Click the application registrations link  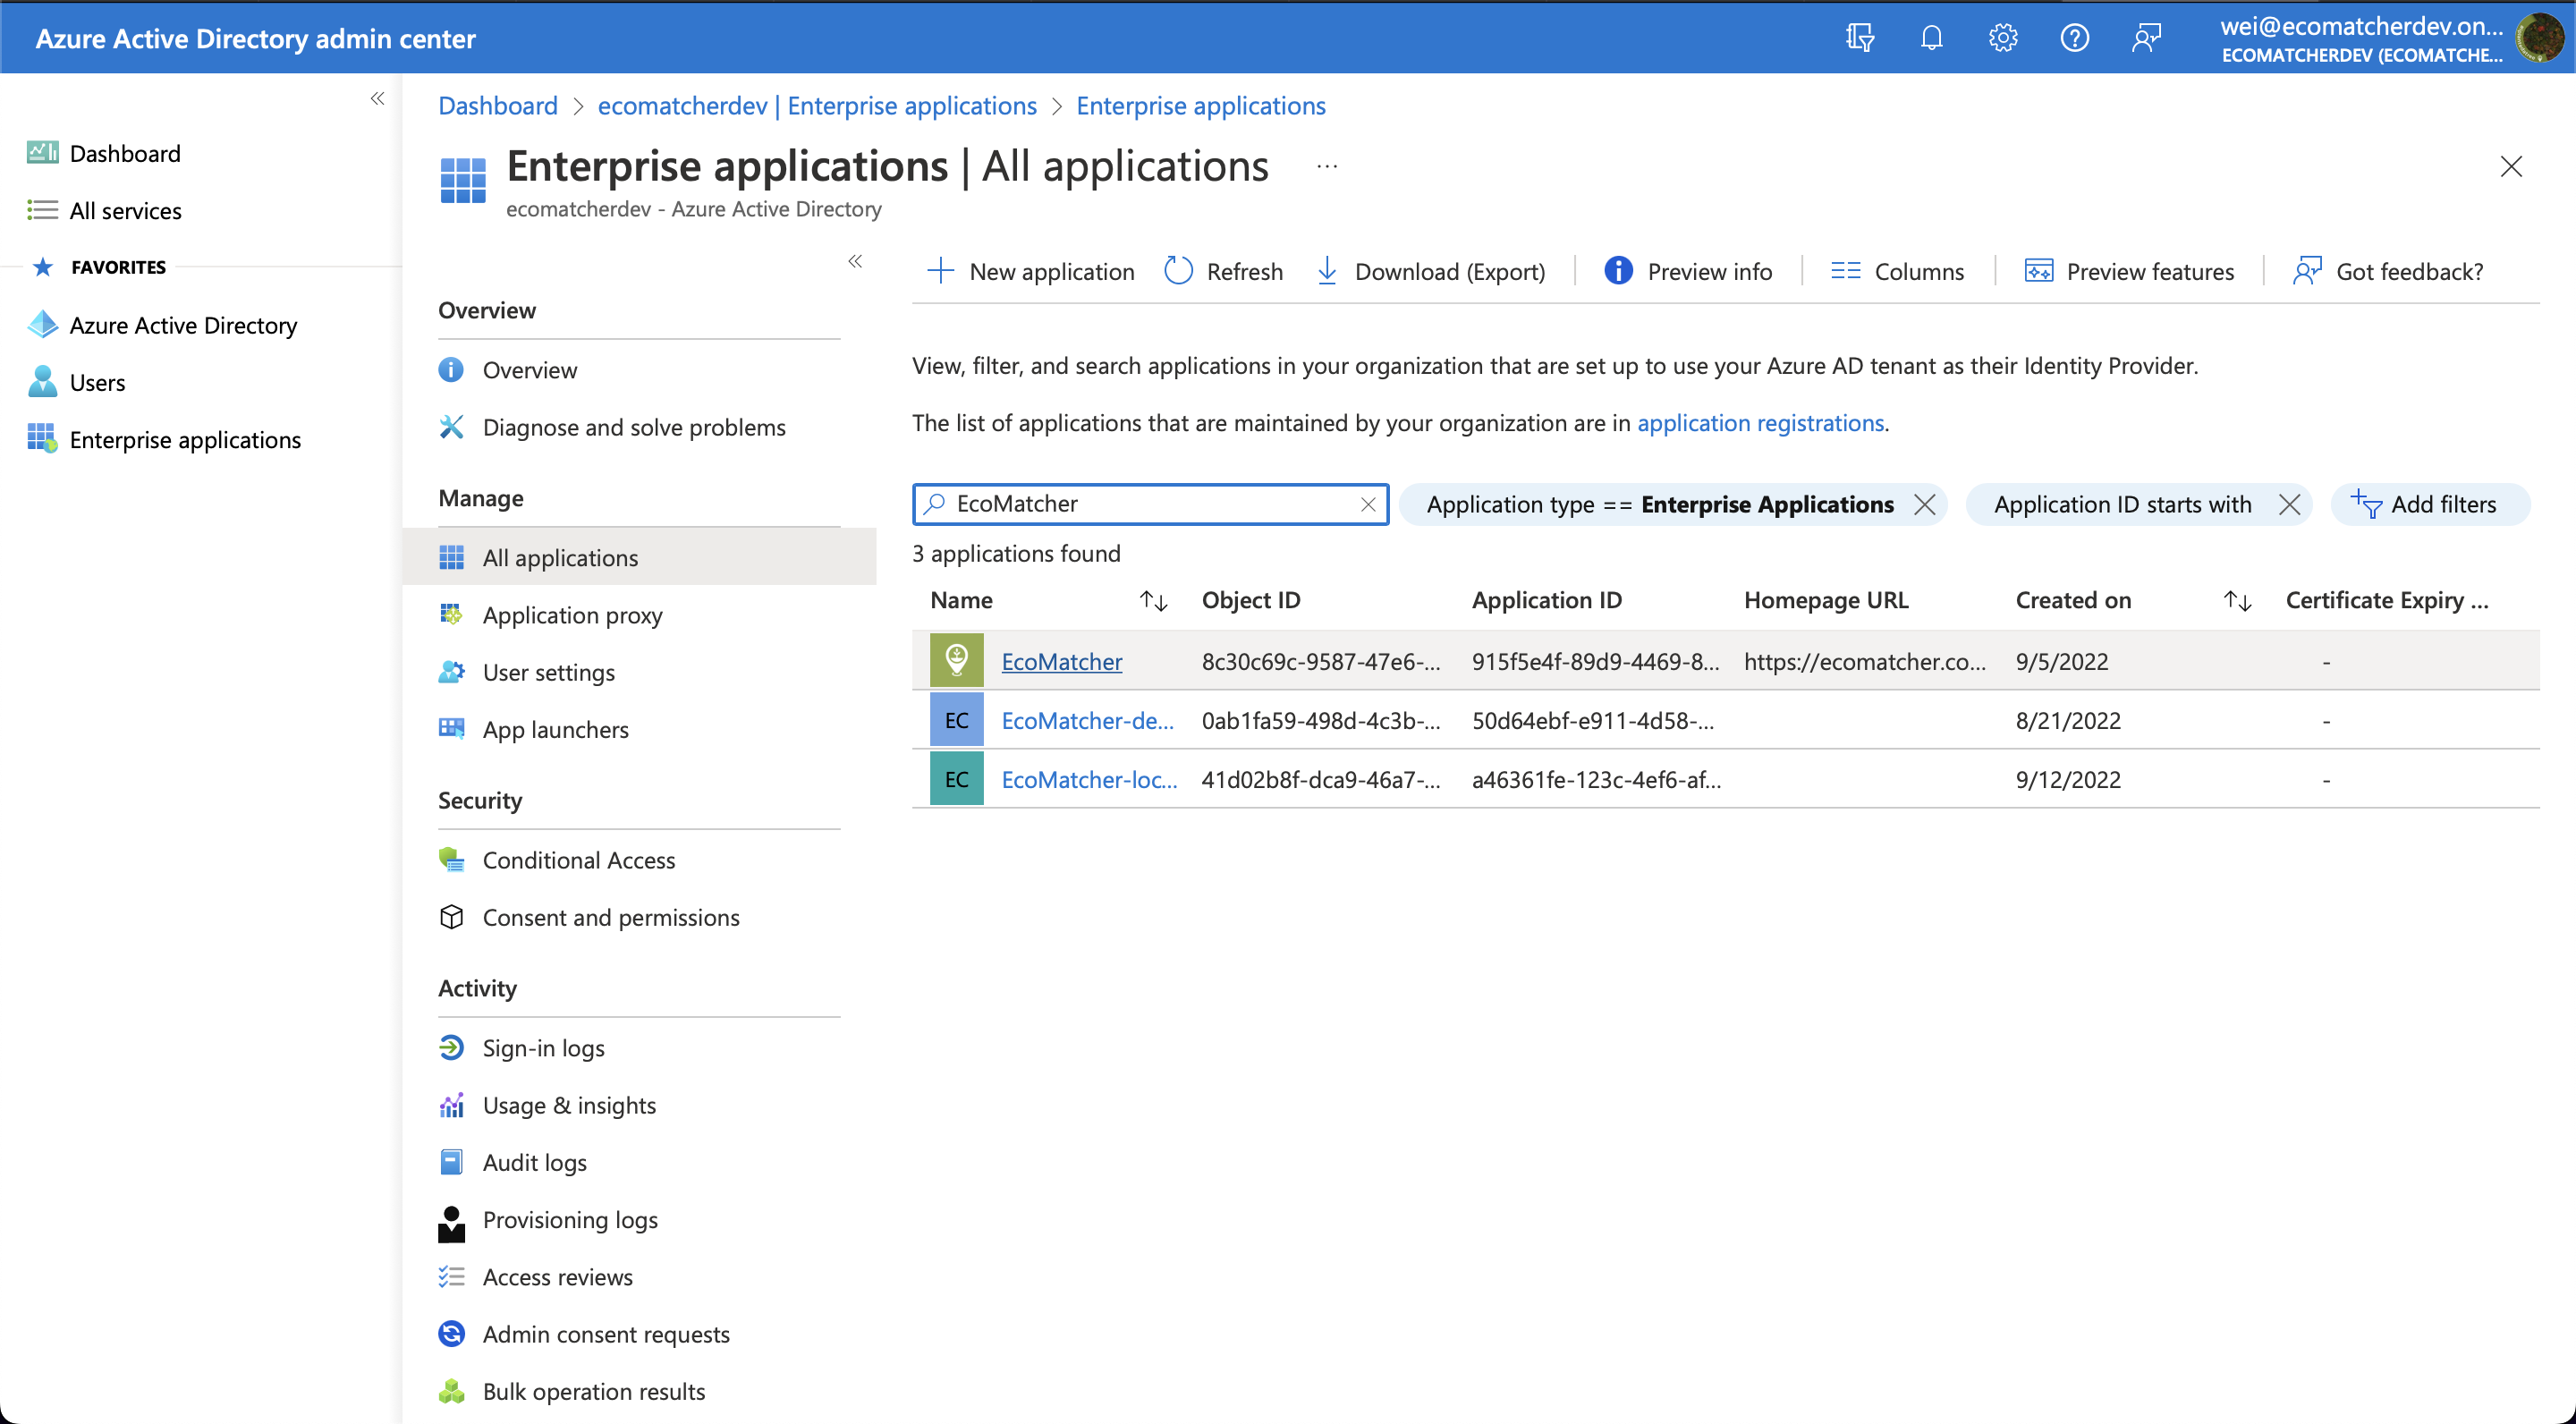(1760, 422)
